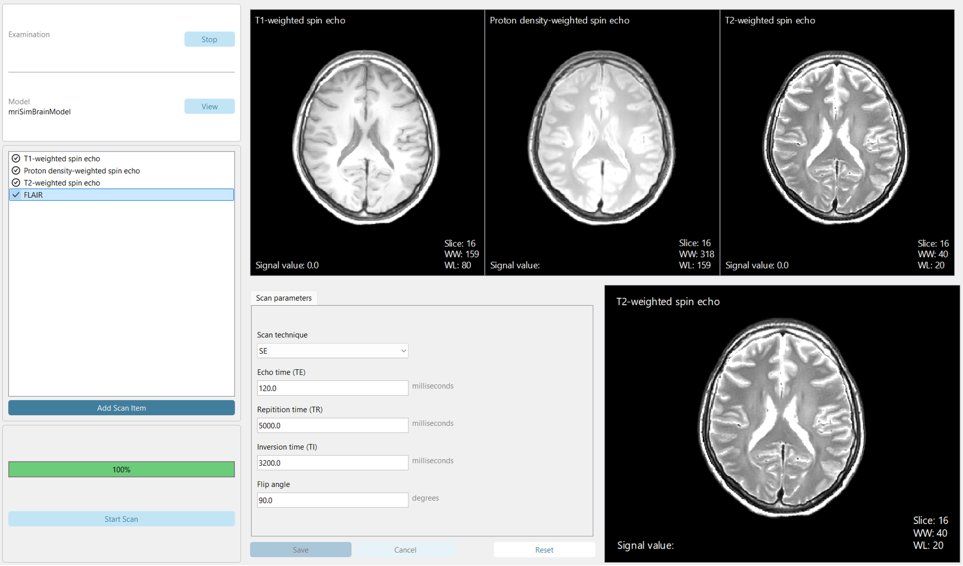Click the T2-weighted spin echo status icon in list

pyautogui.click(x=16, y=183)
